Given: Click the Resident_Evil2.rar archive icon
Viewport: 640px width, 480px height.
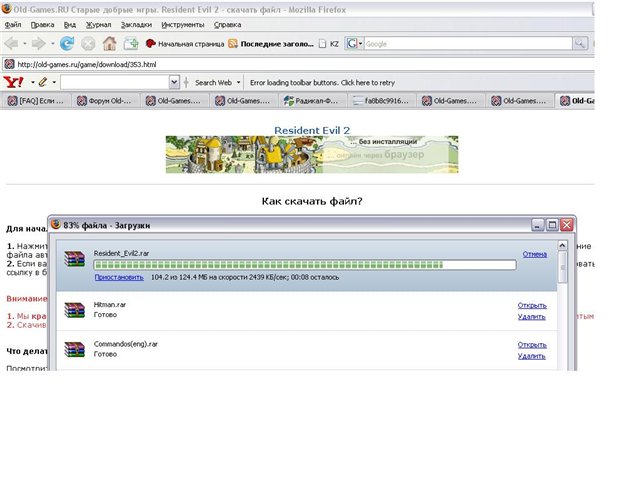Looking at the screenshot, I should 74,259.
